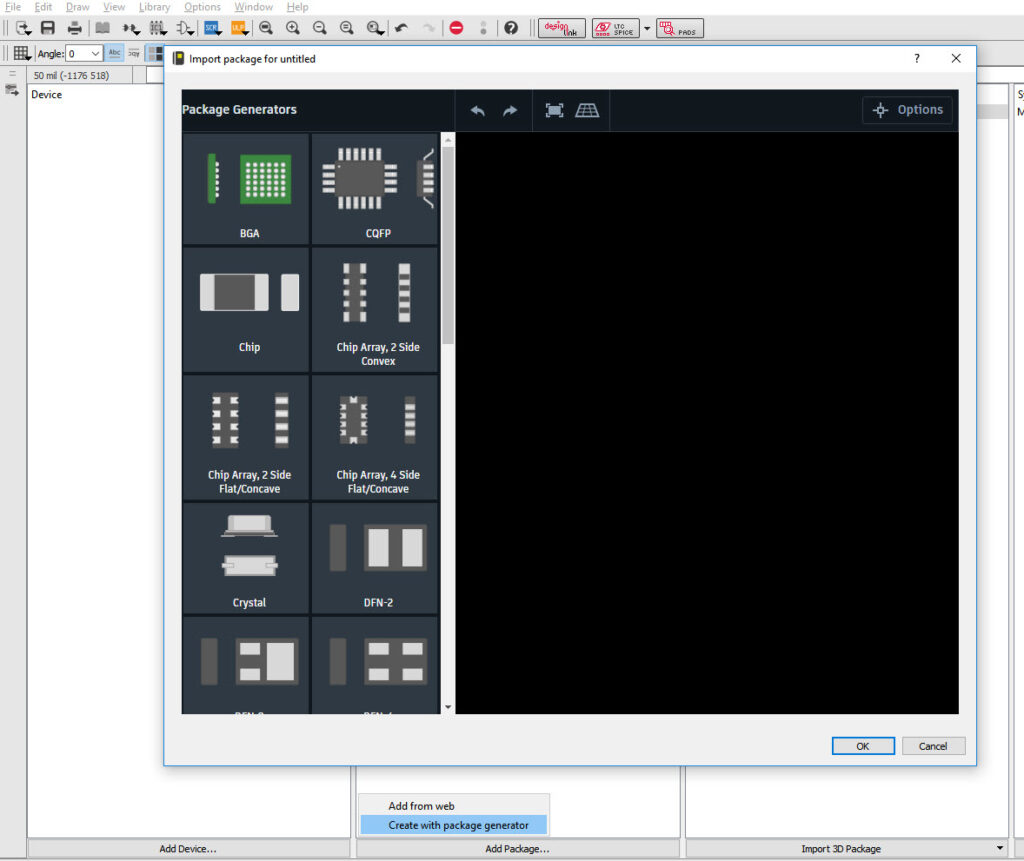Open the file export icon

pos(23,28)
